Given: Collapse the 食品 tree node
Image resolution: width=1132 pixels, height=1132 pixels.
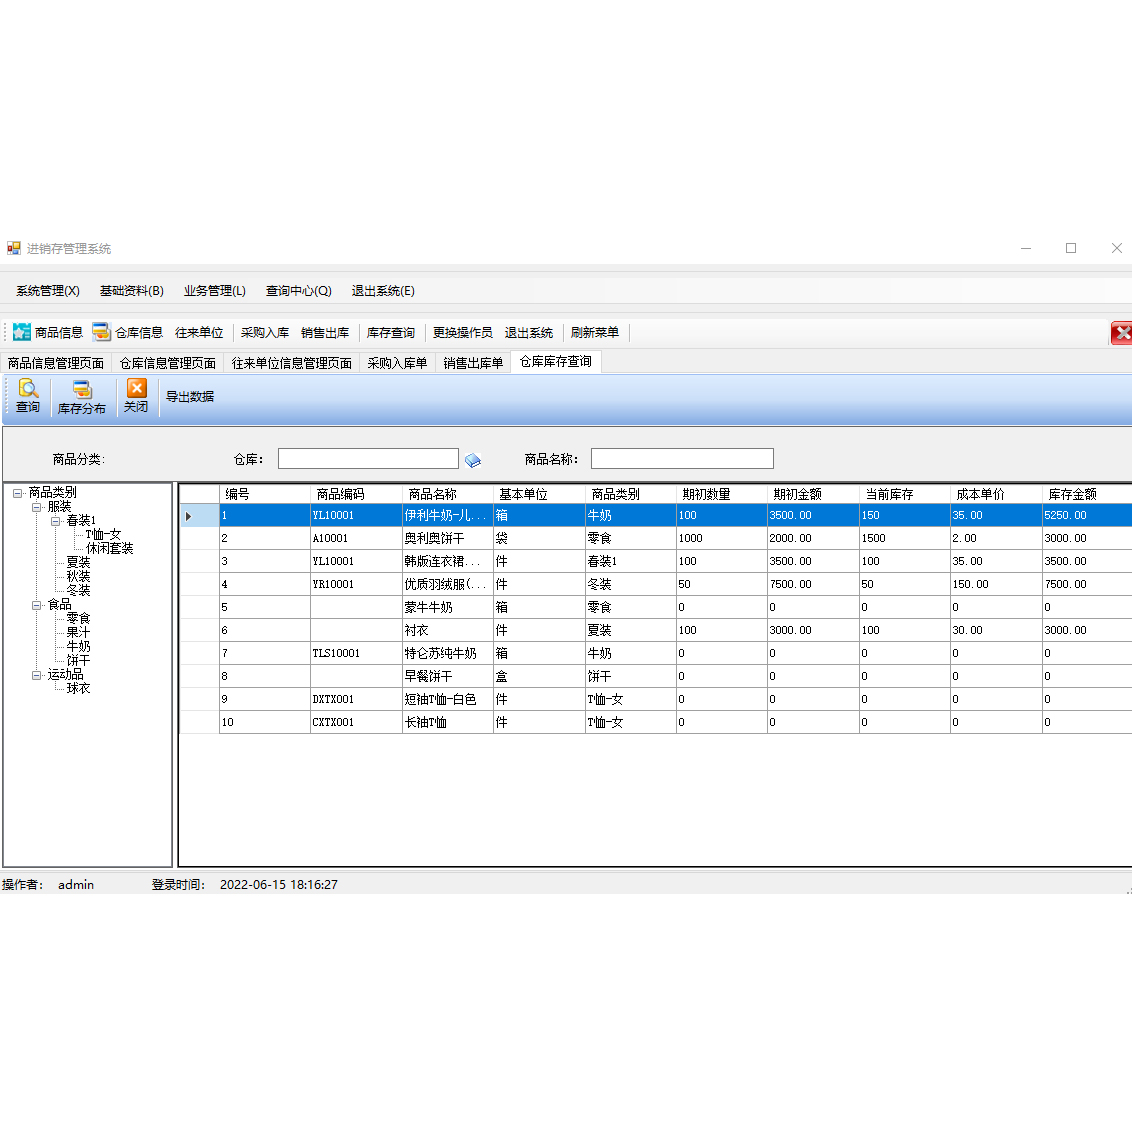Looking at the screenshot, I should pyautogui.click(x=37, y=605).
